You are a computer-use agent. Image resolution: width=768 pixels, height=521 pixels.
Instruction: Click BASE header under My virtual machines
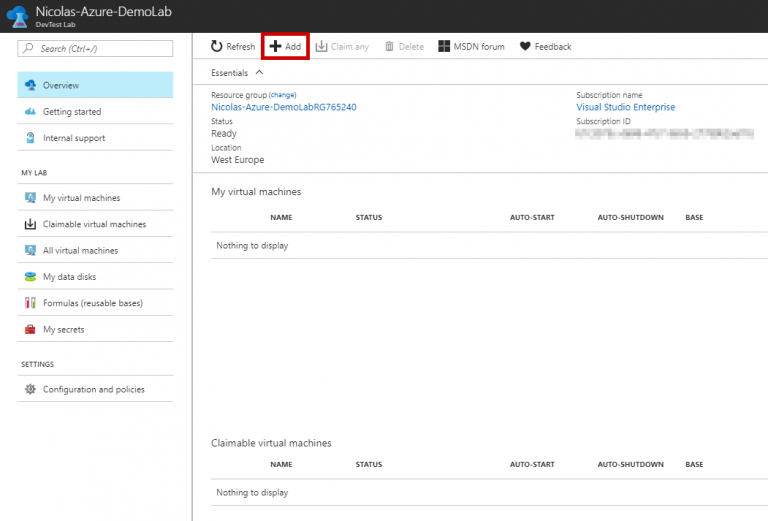[x=694, y=217]
